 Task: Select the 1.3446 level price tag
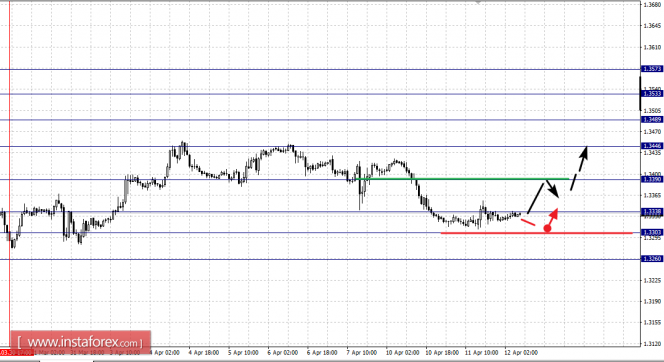tap(652, 146)
